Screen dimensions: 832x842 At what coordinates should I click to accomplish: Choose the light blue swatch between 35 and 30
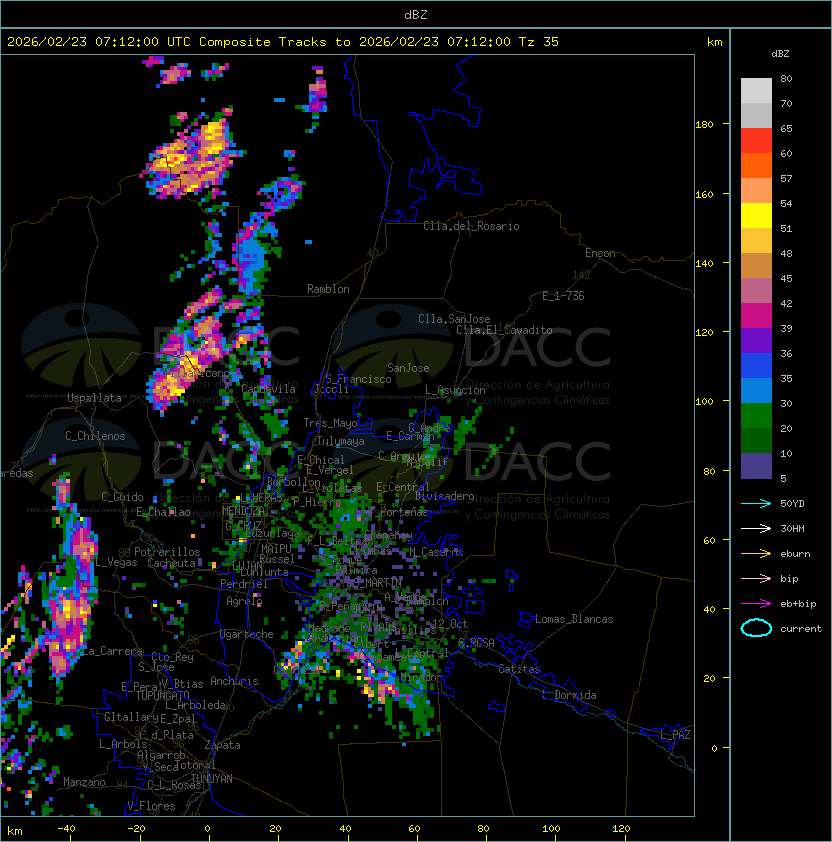coord(756,390)
